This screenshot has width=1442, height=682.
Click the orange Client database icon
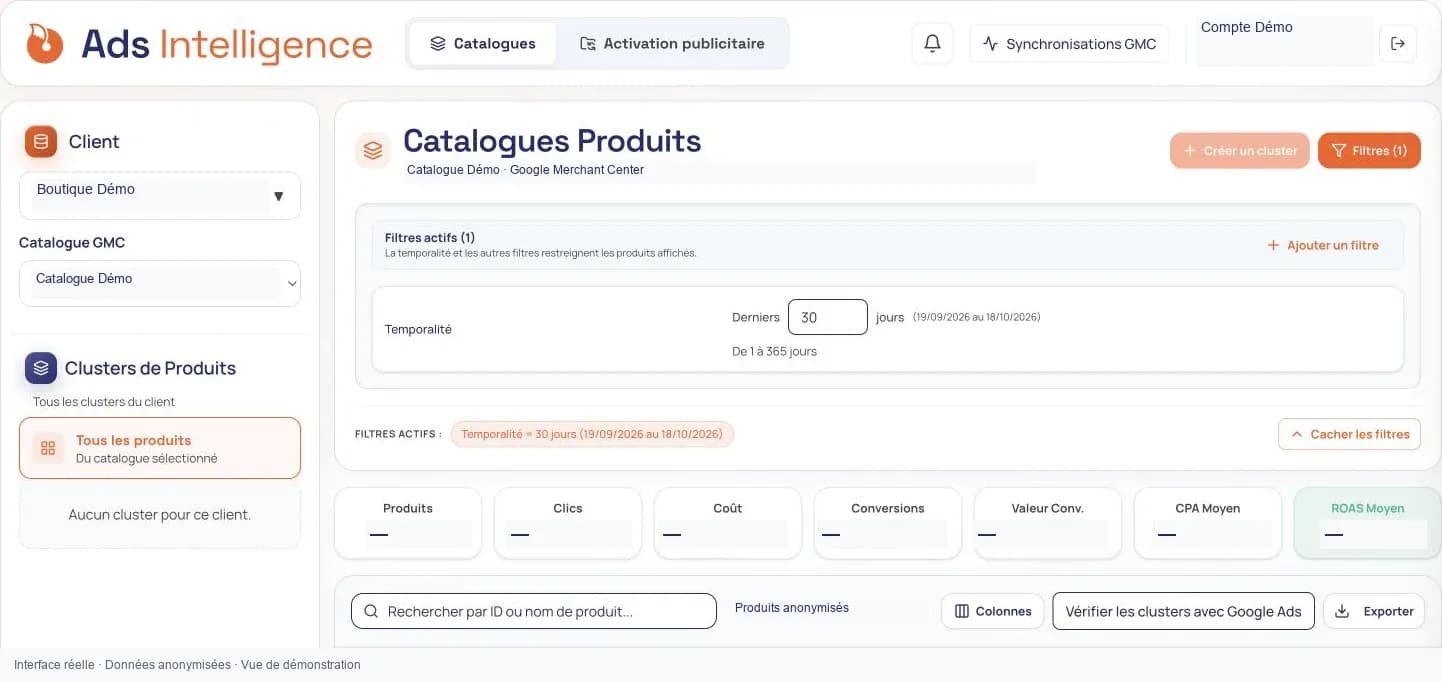coord(41,142)
